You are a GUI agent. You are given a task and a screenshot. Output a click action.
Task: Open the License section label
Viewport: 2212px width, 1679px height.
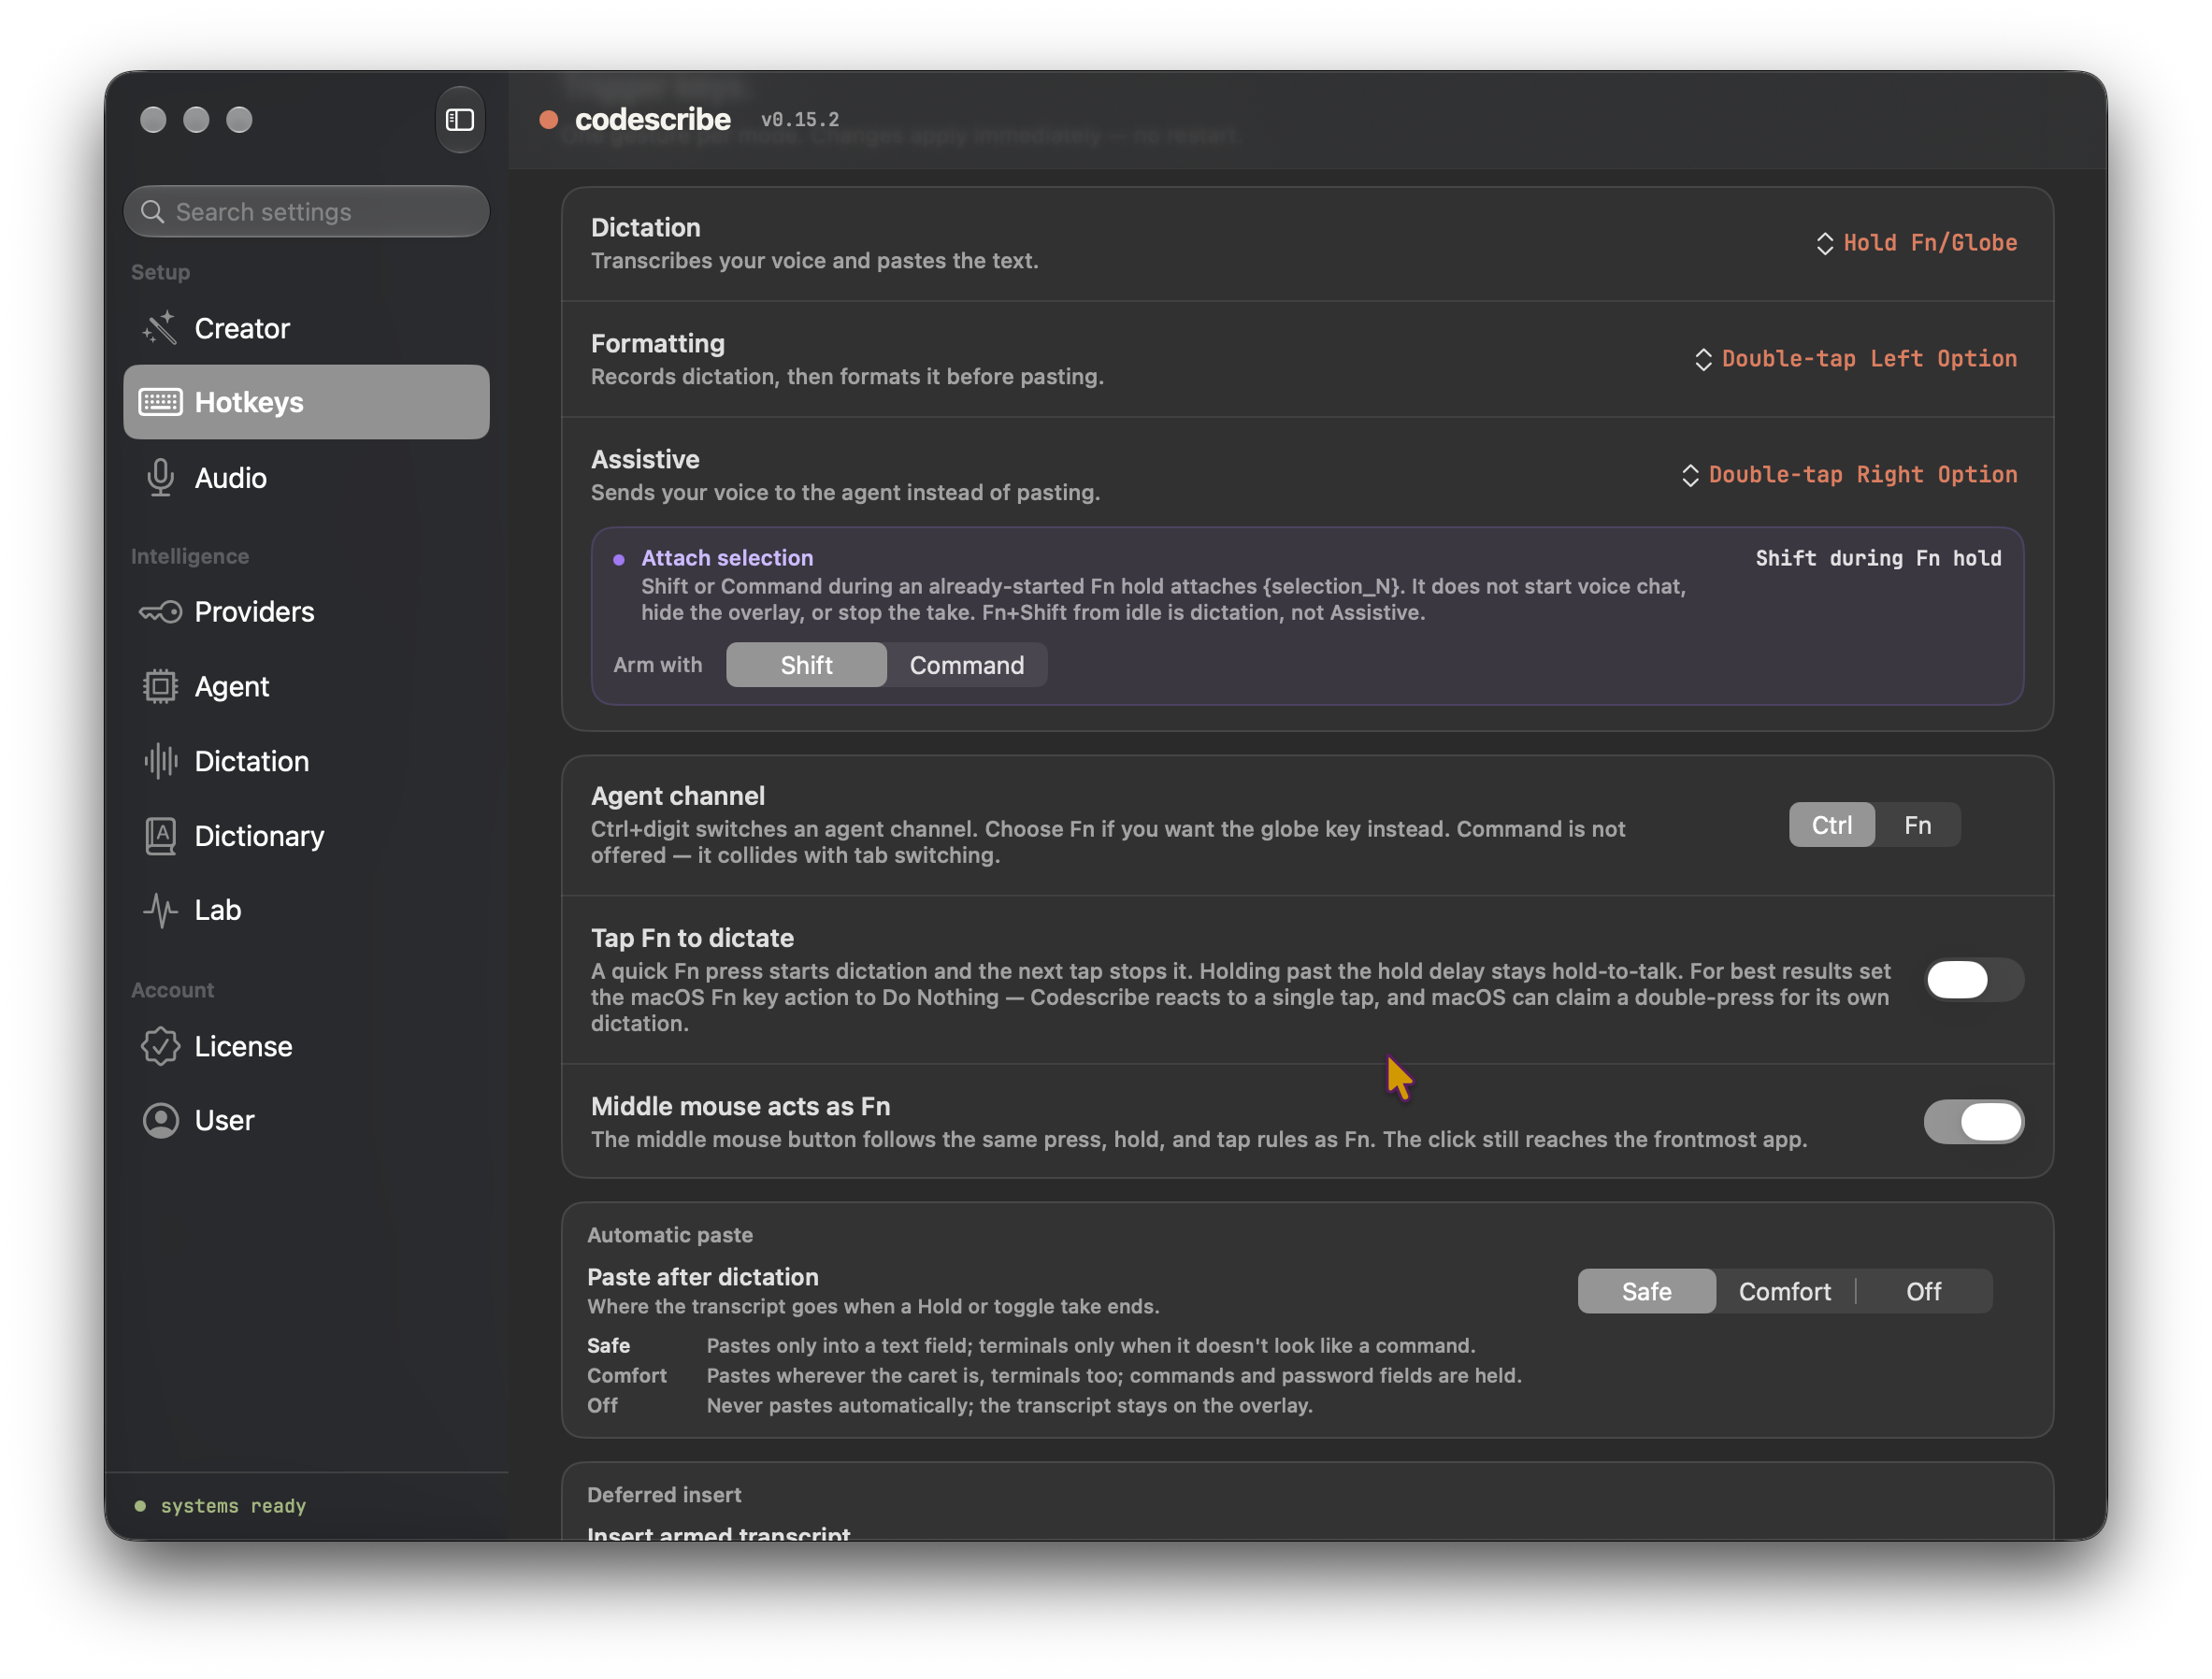[243, 1046]
